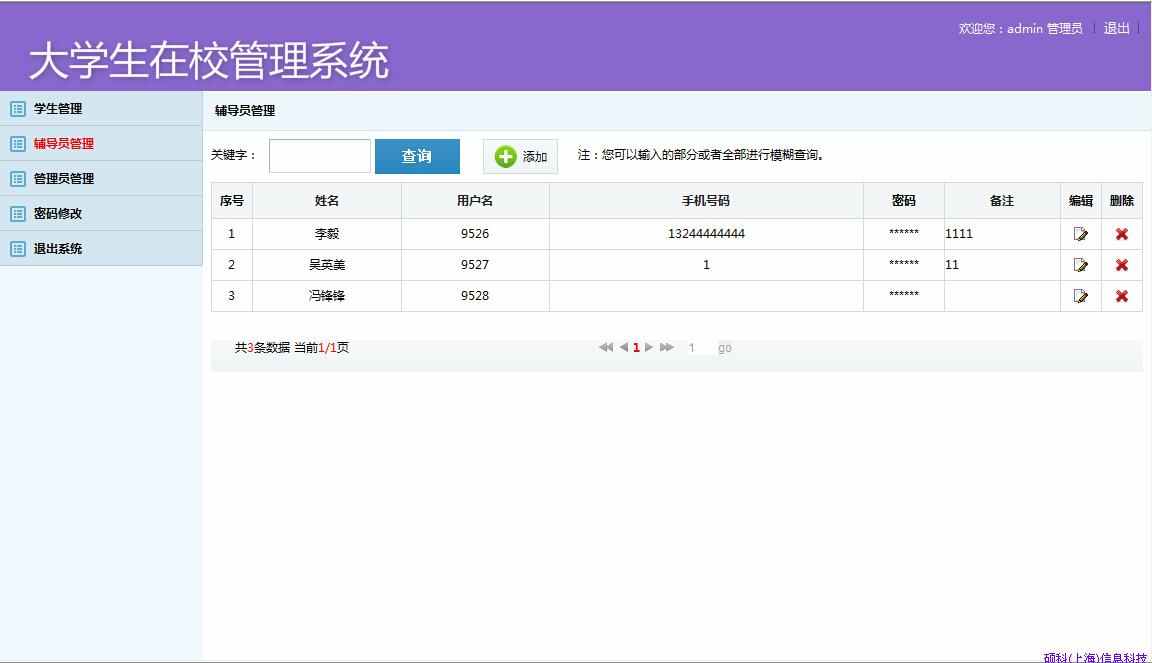Go to previous page arrow
This screenshot has width=1152, height=663.
(624, 347)
